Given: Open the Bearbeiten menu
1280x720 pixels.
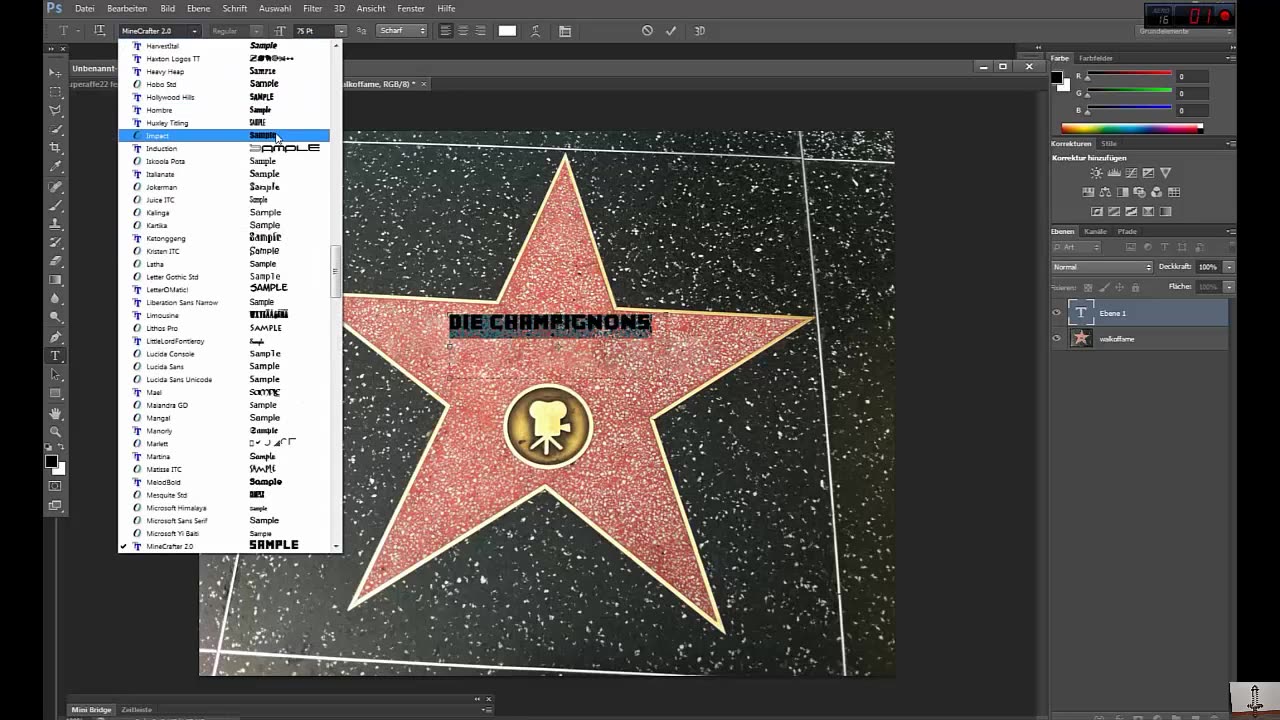Looking at the screenshot, I should [x=127, y=8].
